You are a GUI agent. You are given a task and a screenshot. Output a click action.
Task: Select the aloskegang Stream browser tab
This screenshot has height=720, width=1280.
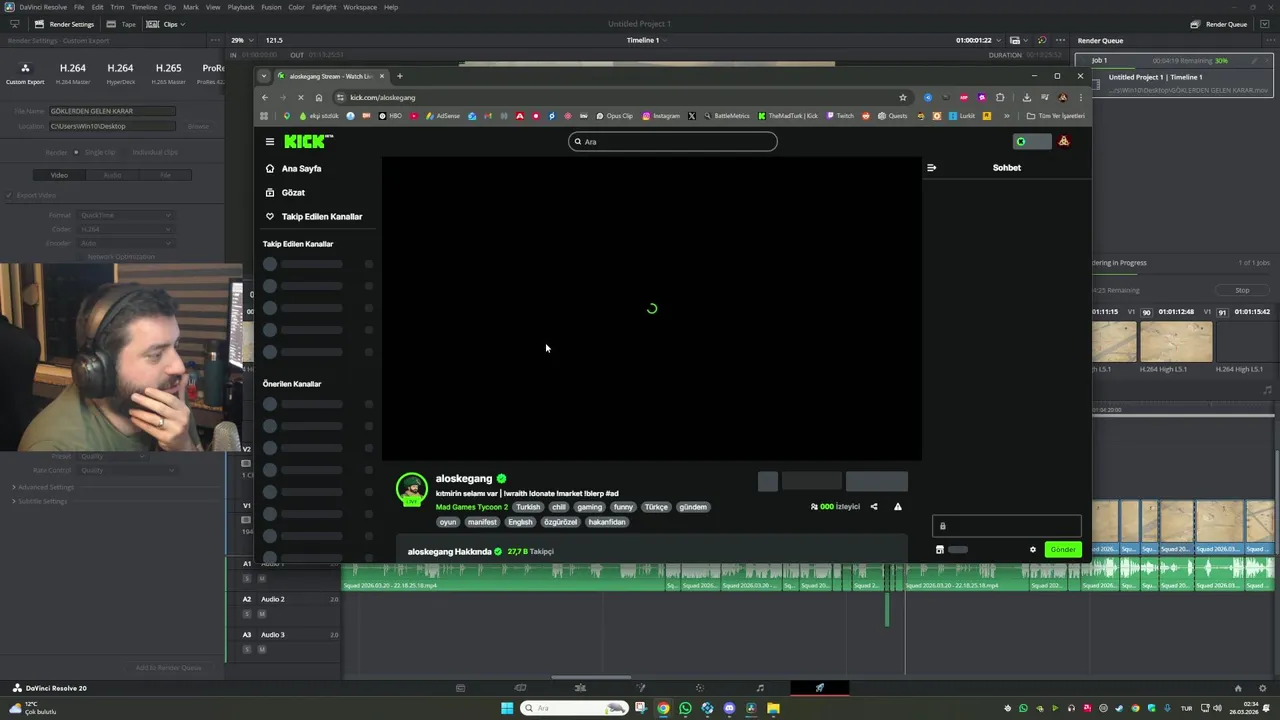(x=330, y=76)
